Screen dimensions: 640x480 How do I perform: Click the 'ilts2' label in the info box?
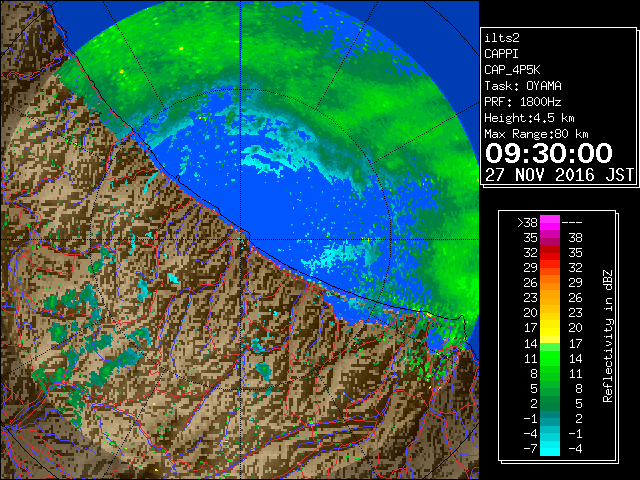click(502, 38)
